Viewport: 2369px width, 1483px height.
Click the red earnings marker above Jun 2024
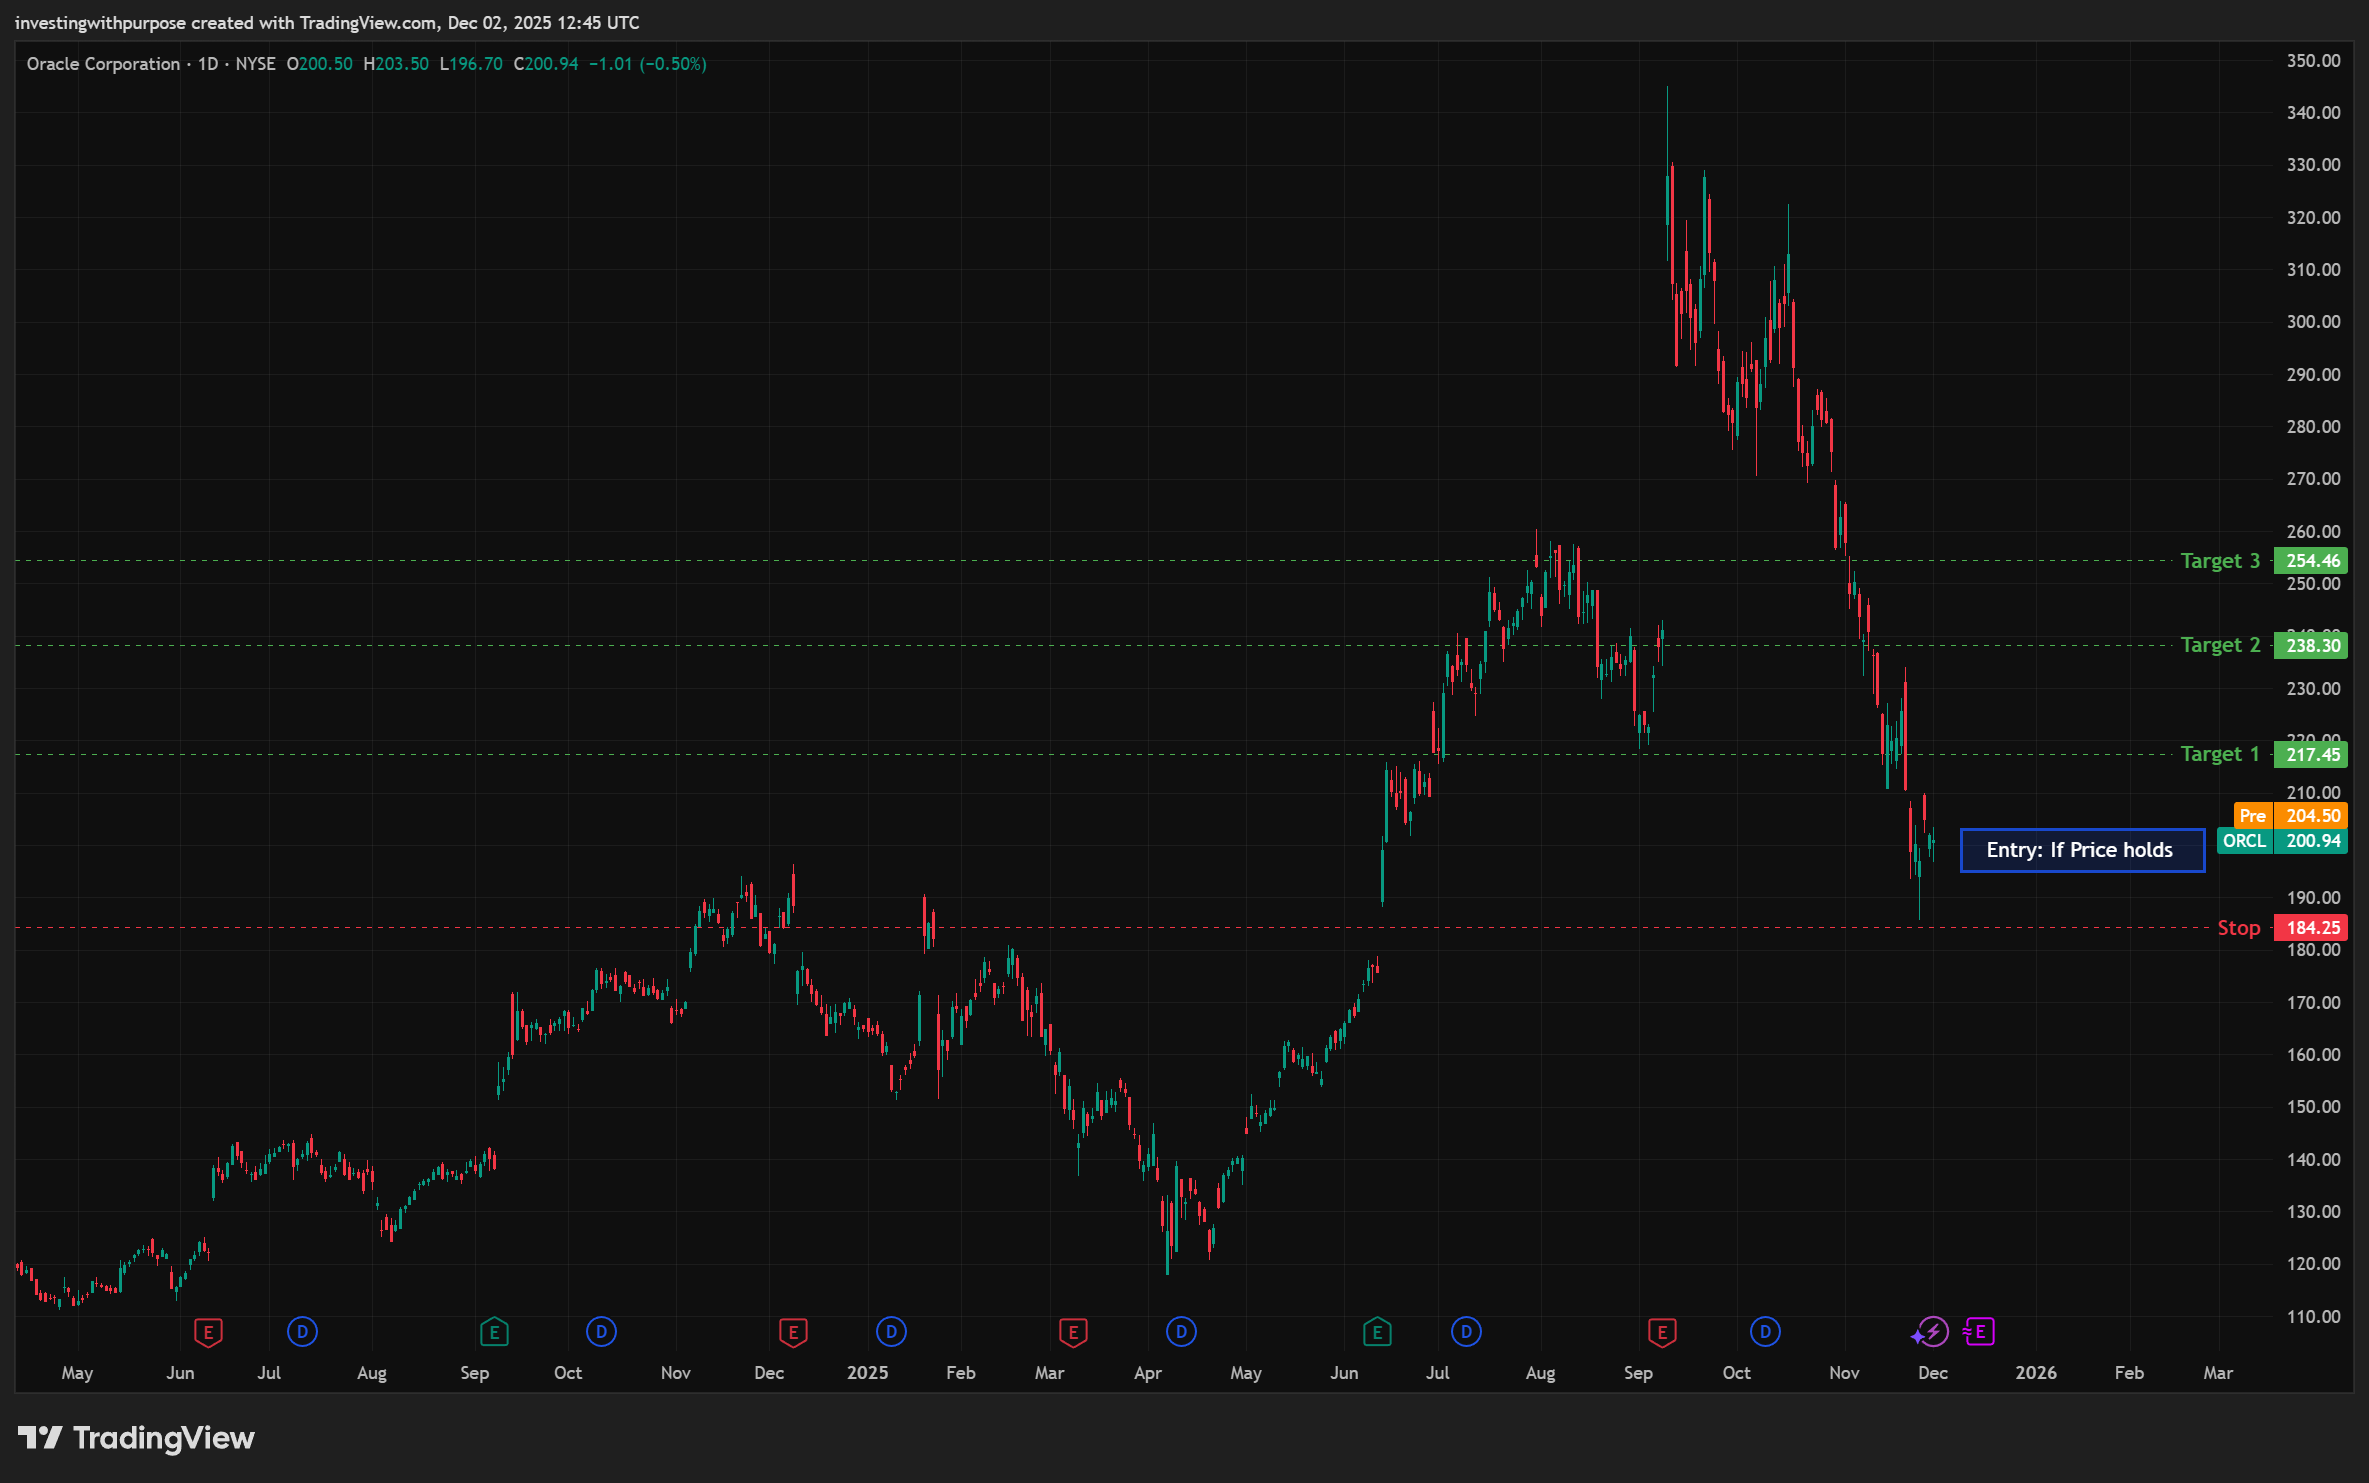[208, 1332]
